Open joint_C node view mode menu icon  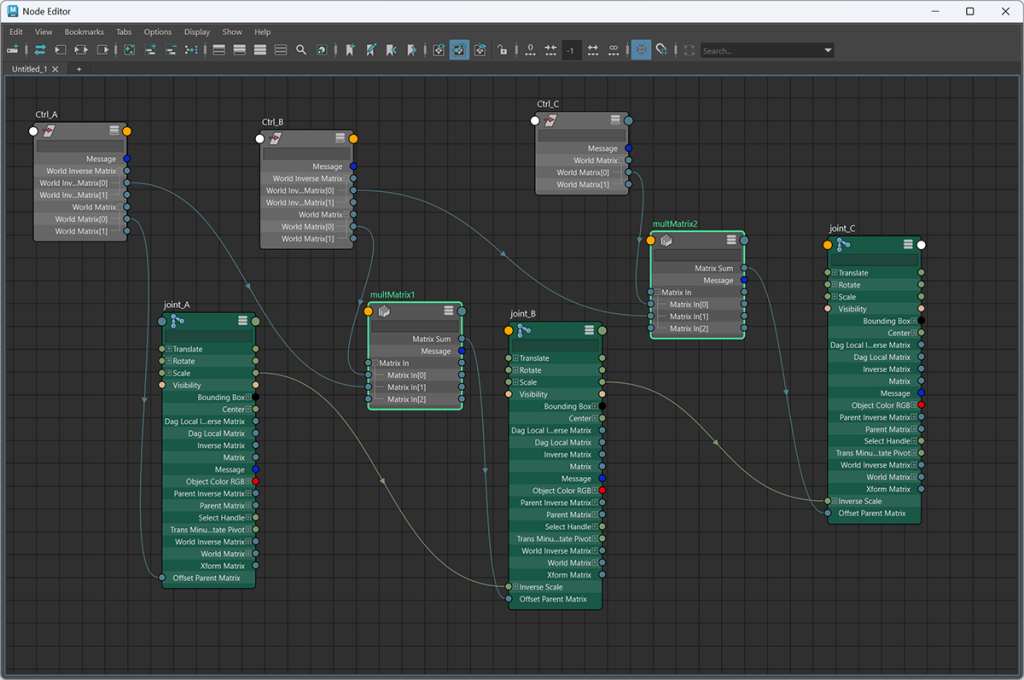click(908, 244)
